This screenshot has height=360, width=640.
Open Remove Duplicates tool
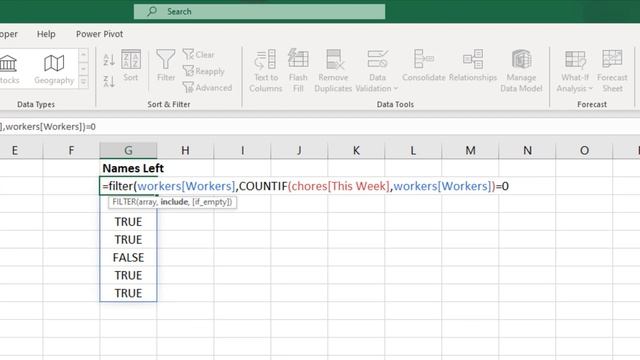coord(333,71)
